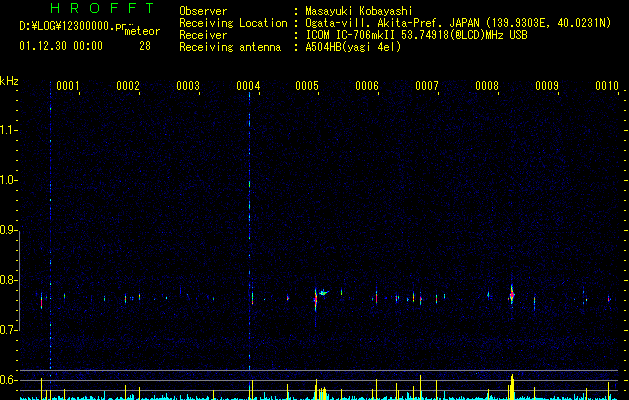
Task: Select the 0008 time marker
Action: pyautogui.click(x=487, y=86)
